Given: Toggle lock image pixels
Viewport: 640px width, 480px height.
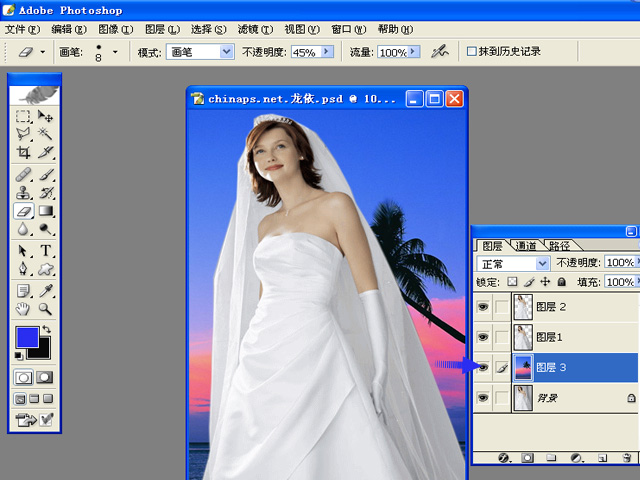Looking at the screenshot, I should (x=529, y=282).
